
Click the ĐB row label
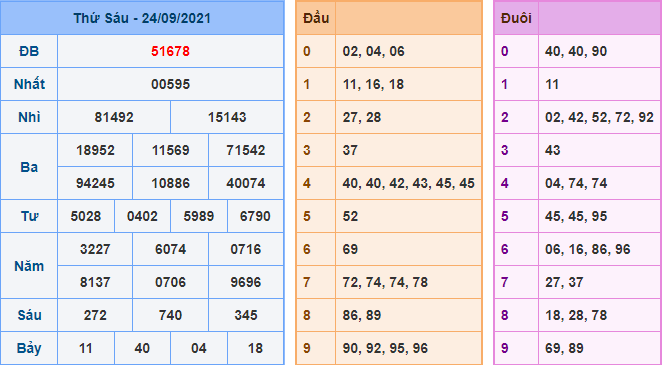(29, 51)
